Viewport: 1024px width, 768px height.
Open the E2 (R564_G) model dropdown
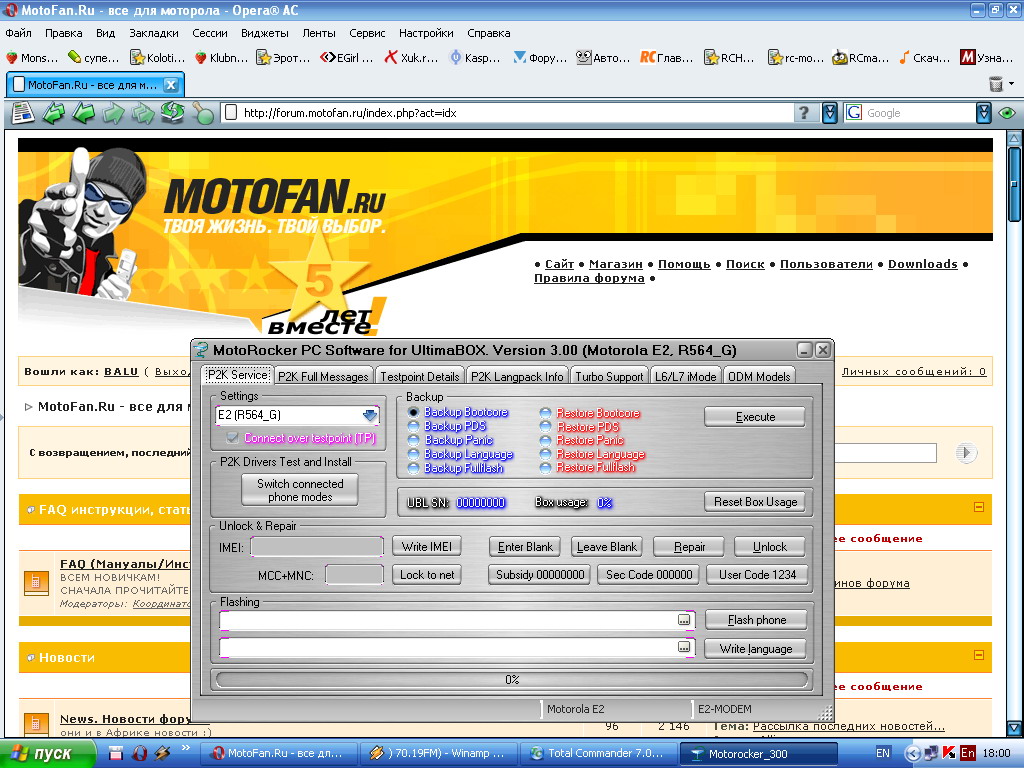coord(370,415)
